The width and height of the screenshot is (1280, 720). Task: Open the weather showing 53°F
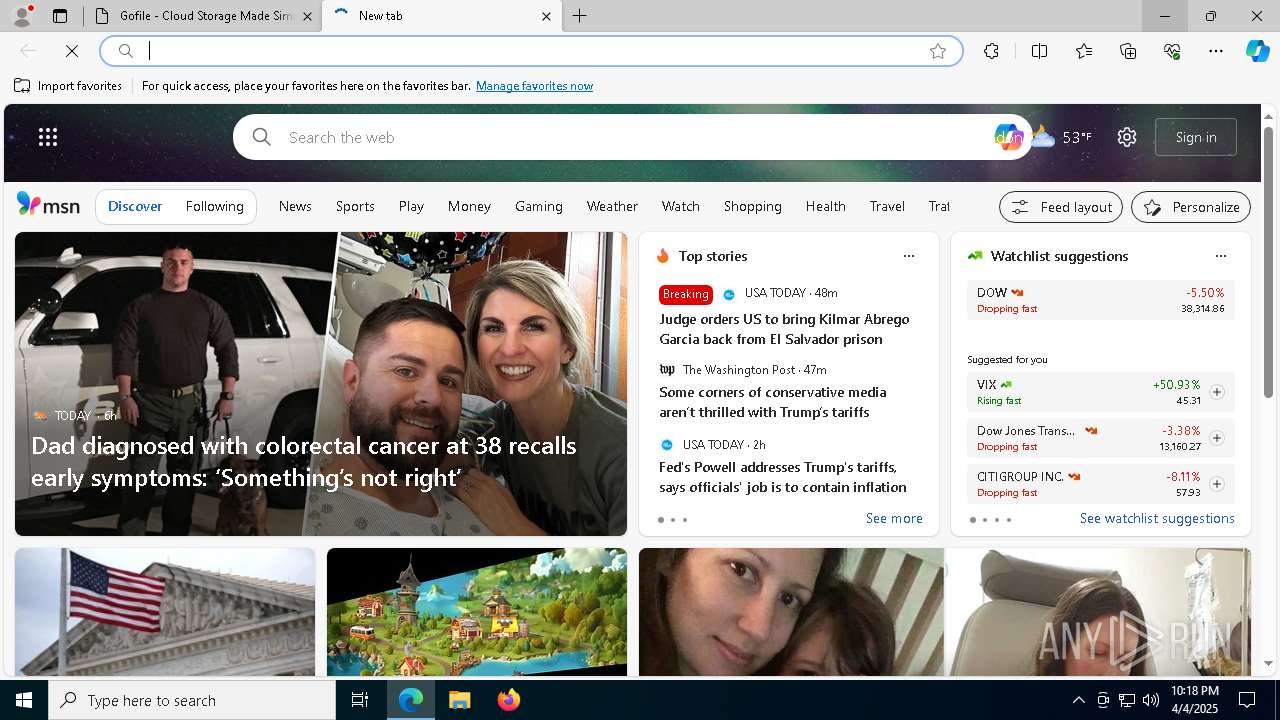tap(1062, 137)
